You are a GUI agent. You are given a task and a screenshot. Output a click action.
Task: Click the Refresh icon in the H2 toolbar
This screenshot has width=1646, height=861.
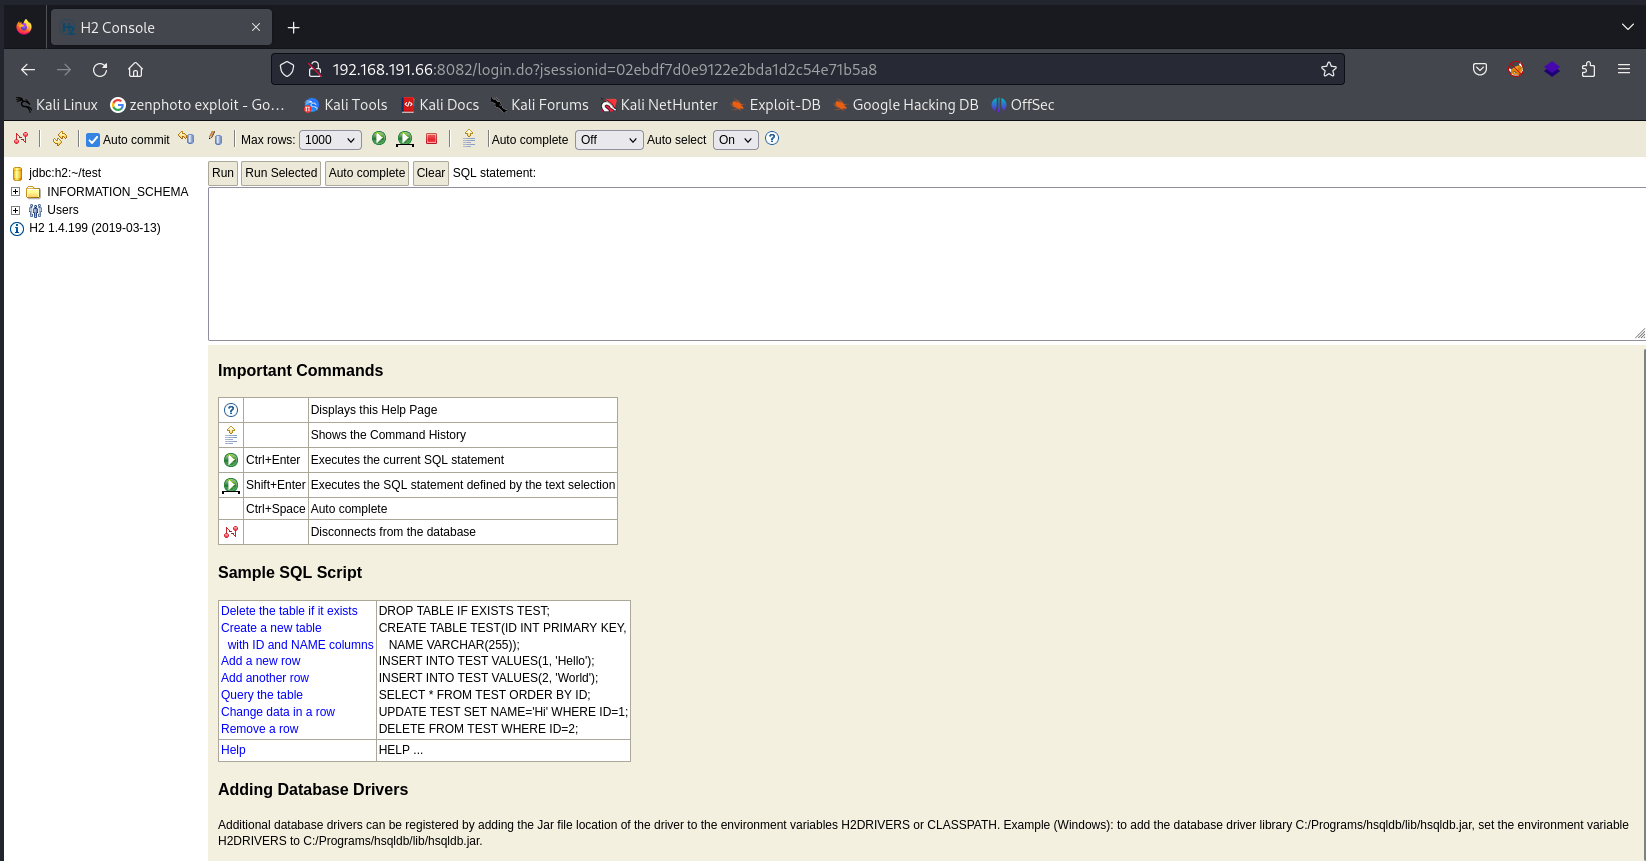[x=60, y=139]
